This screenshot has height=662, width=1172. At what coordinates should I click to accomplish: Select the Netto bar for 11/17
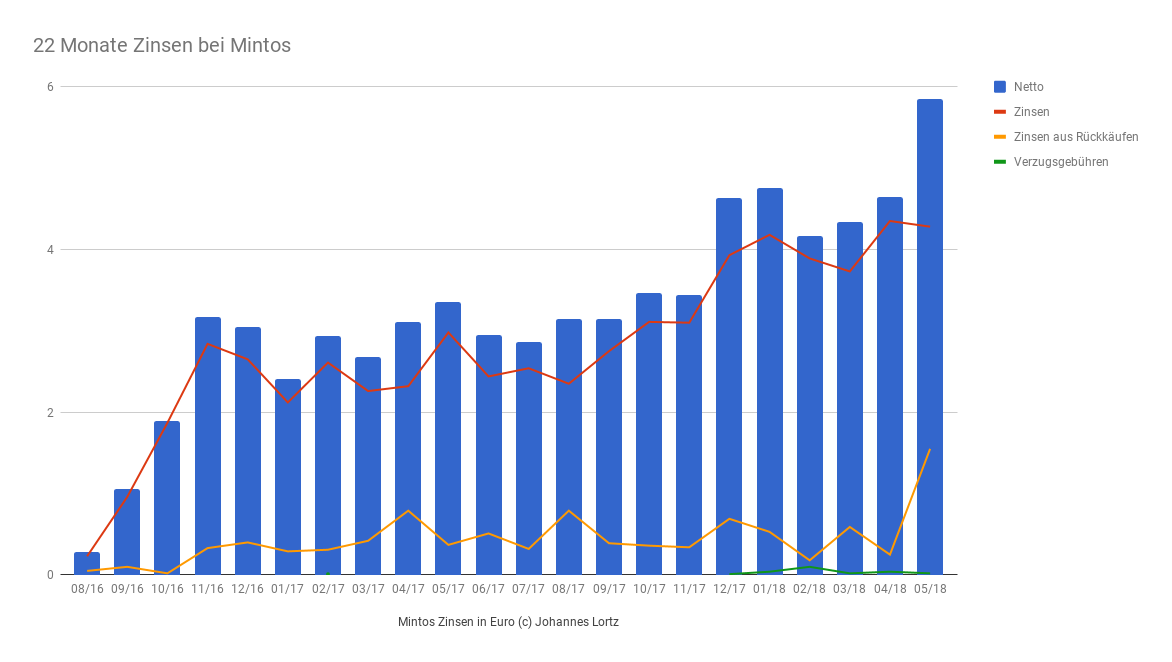point(689,435)
